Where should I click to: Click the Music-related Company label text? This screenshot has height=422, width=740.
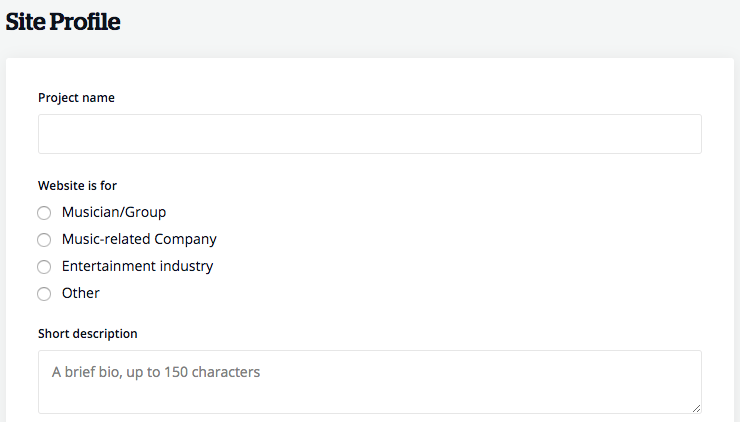tap(139, 239)
